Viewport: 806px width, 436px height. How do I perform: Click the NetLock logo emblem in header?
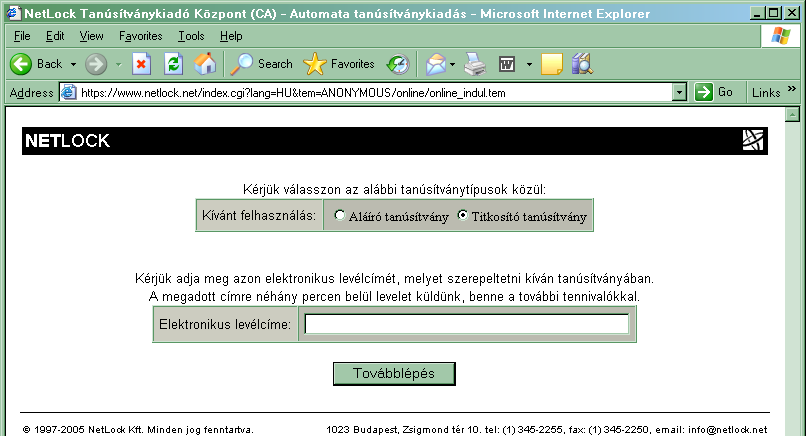click(753, 140)
